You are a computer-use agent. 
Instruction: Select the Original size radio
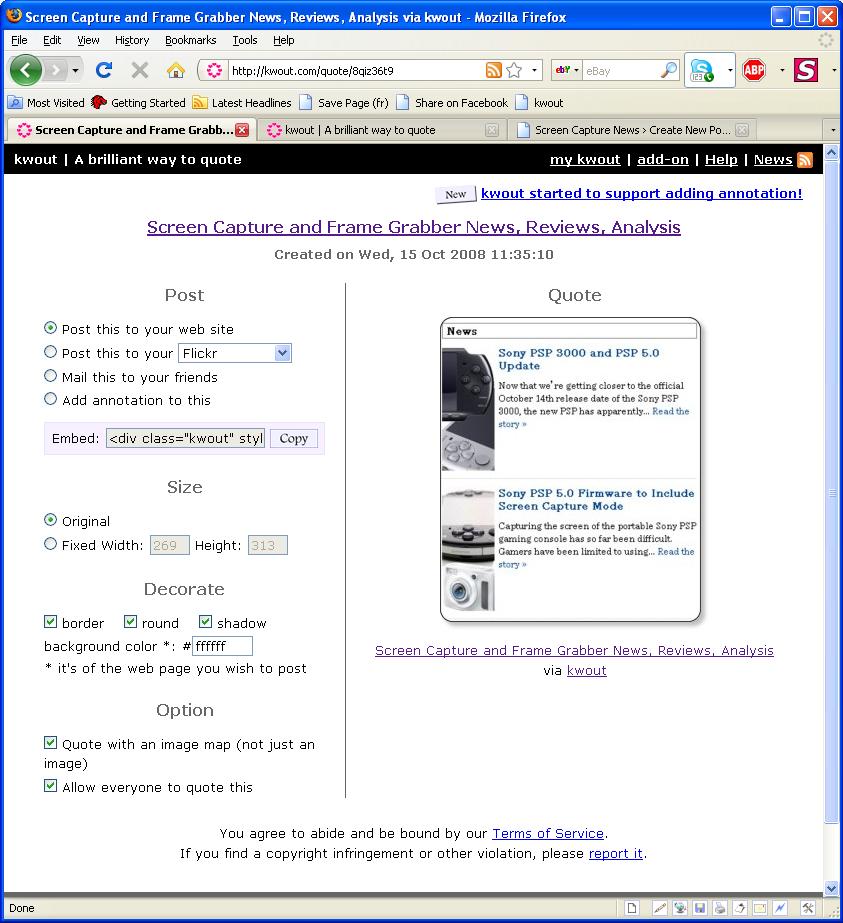(x=51, y=520)
